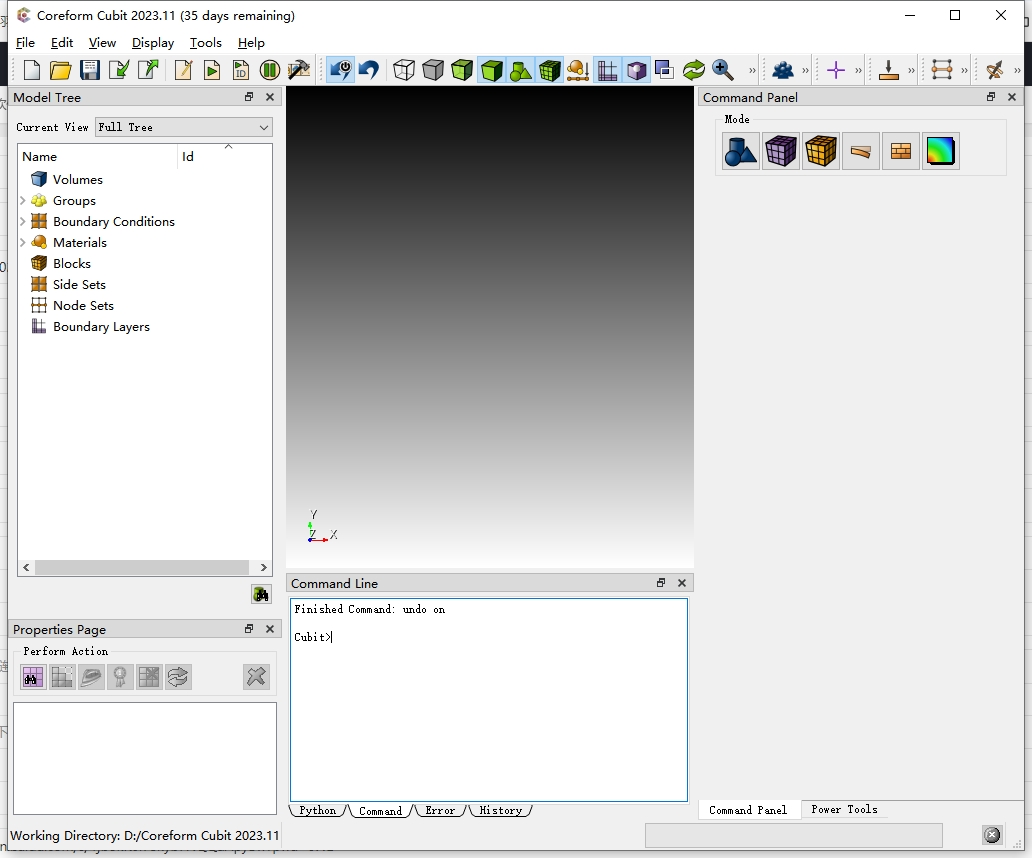Select purple Mesh mode in Command Panel
The image size is (1032, 858).
pyautogui.click(x=781, y=151)
